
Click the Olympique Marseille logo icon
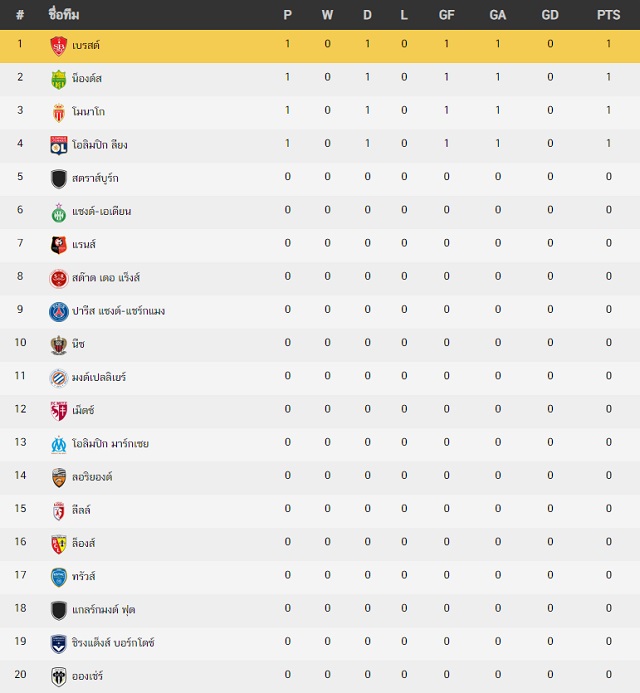pyautogui.click(x=58, y=444)
